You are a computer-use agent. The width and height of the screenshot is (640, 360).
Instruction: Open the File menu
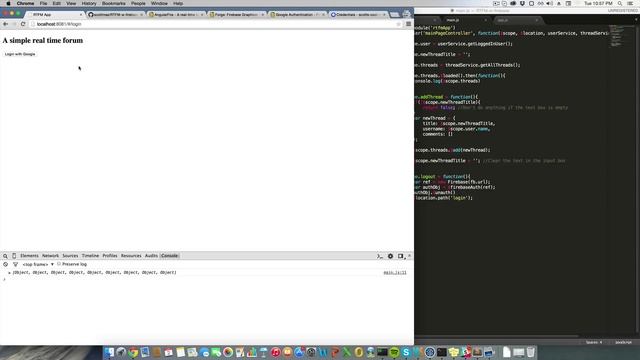pos(43,3)
